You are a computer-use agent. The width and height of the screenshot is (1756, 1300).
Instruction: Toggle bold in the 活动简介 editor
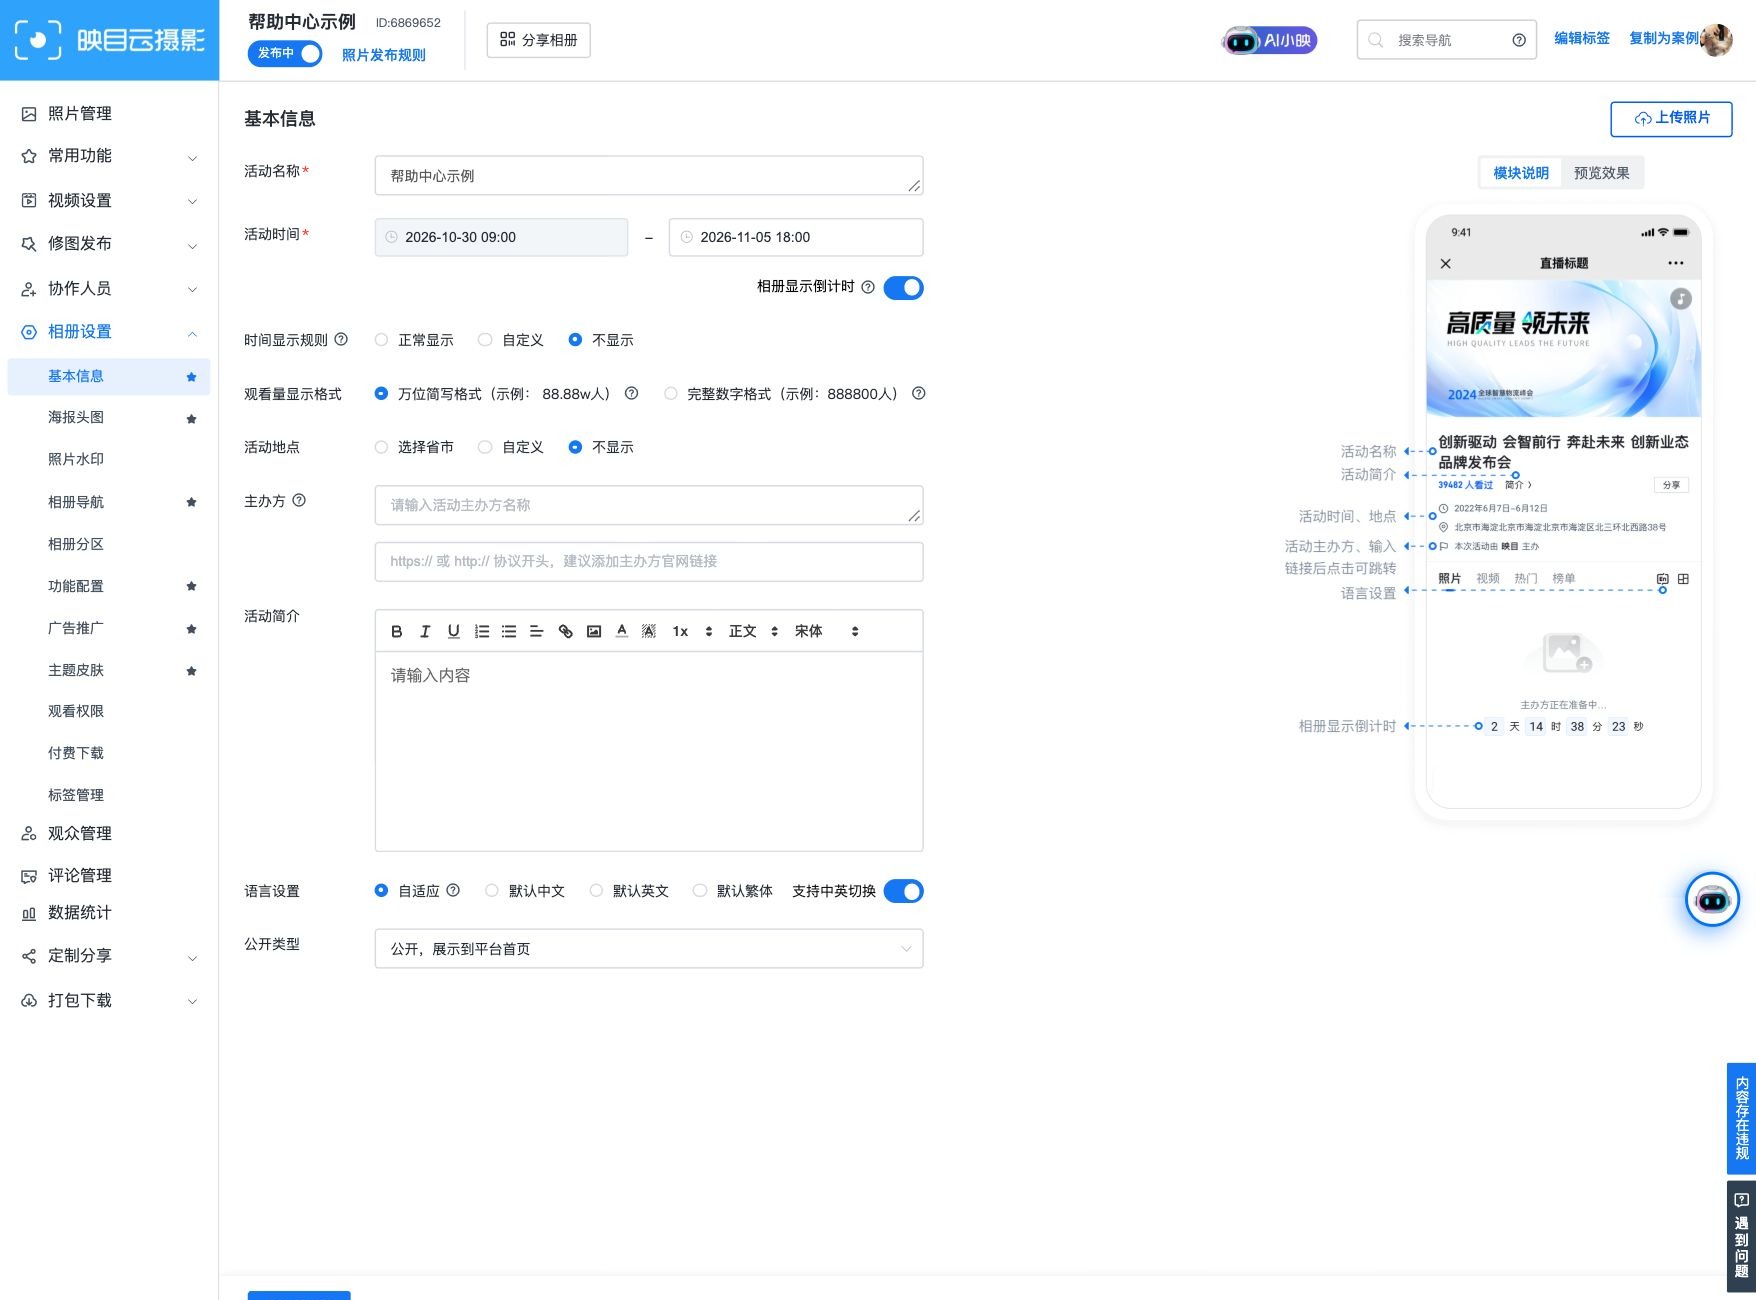(397, 631)
